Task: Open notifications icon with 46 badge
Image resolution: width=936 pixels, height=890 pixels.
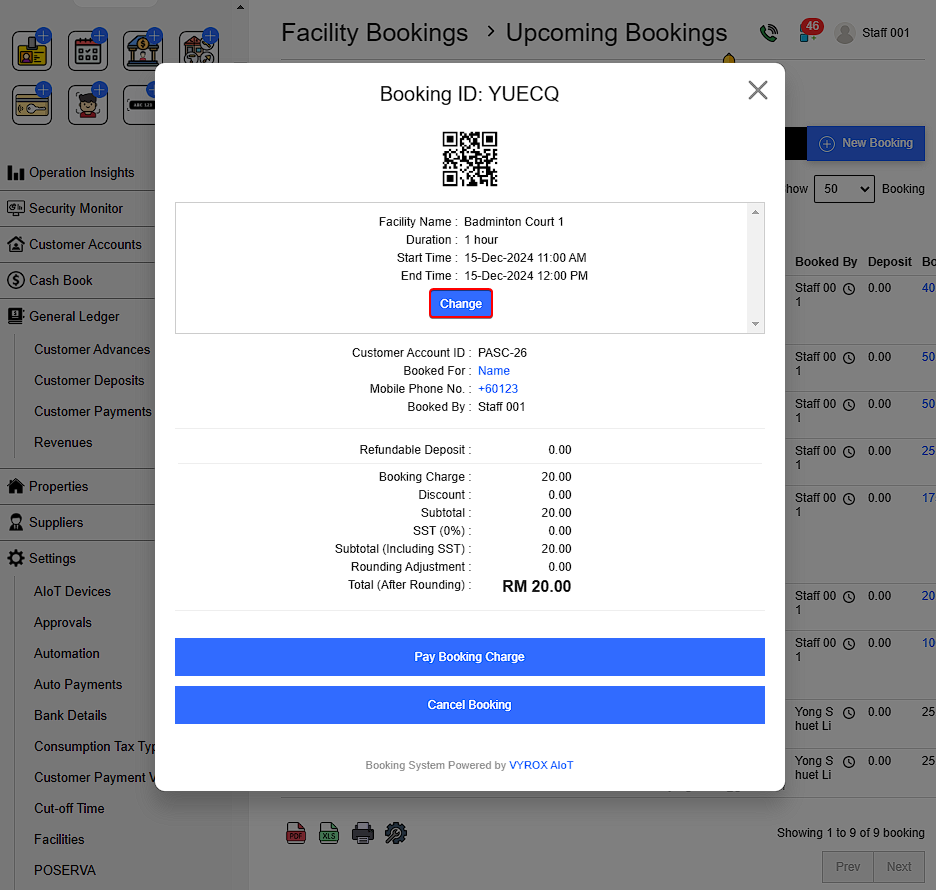Action: [x=808, y=32]
